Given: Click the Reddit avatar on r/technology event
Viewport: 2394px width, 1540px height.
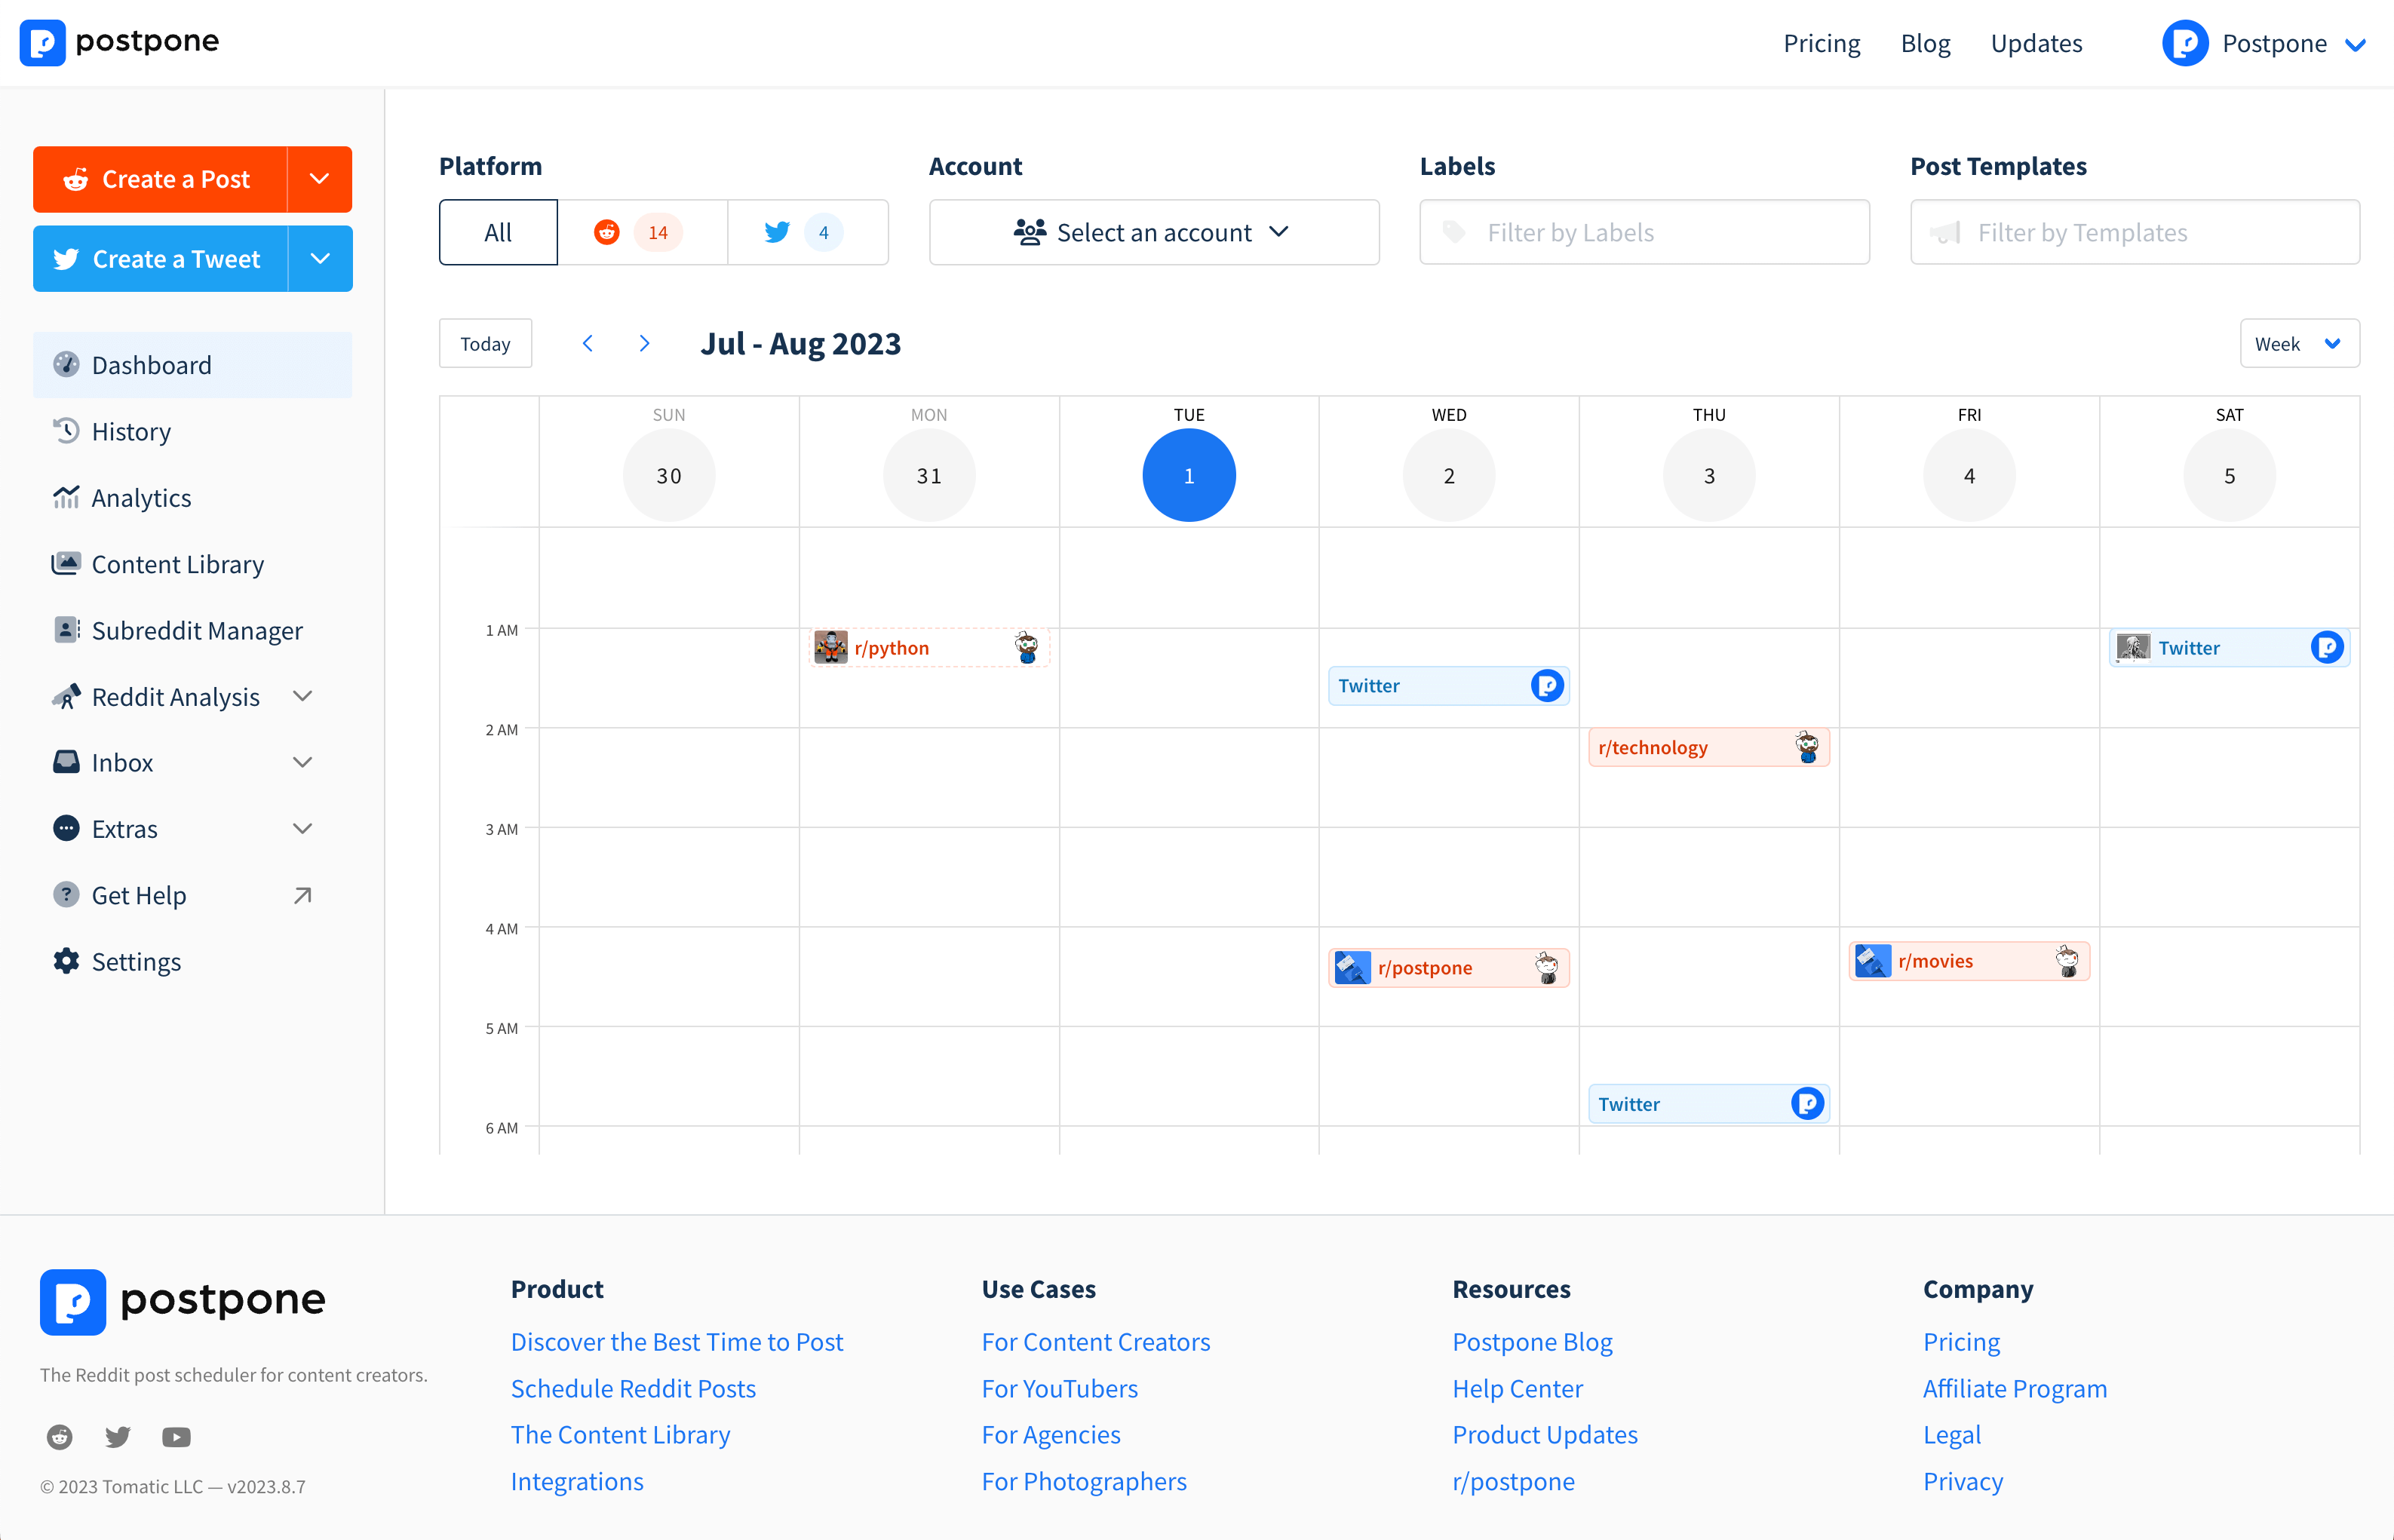Looking at the screenshot, I should coord(1807,747).
